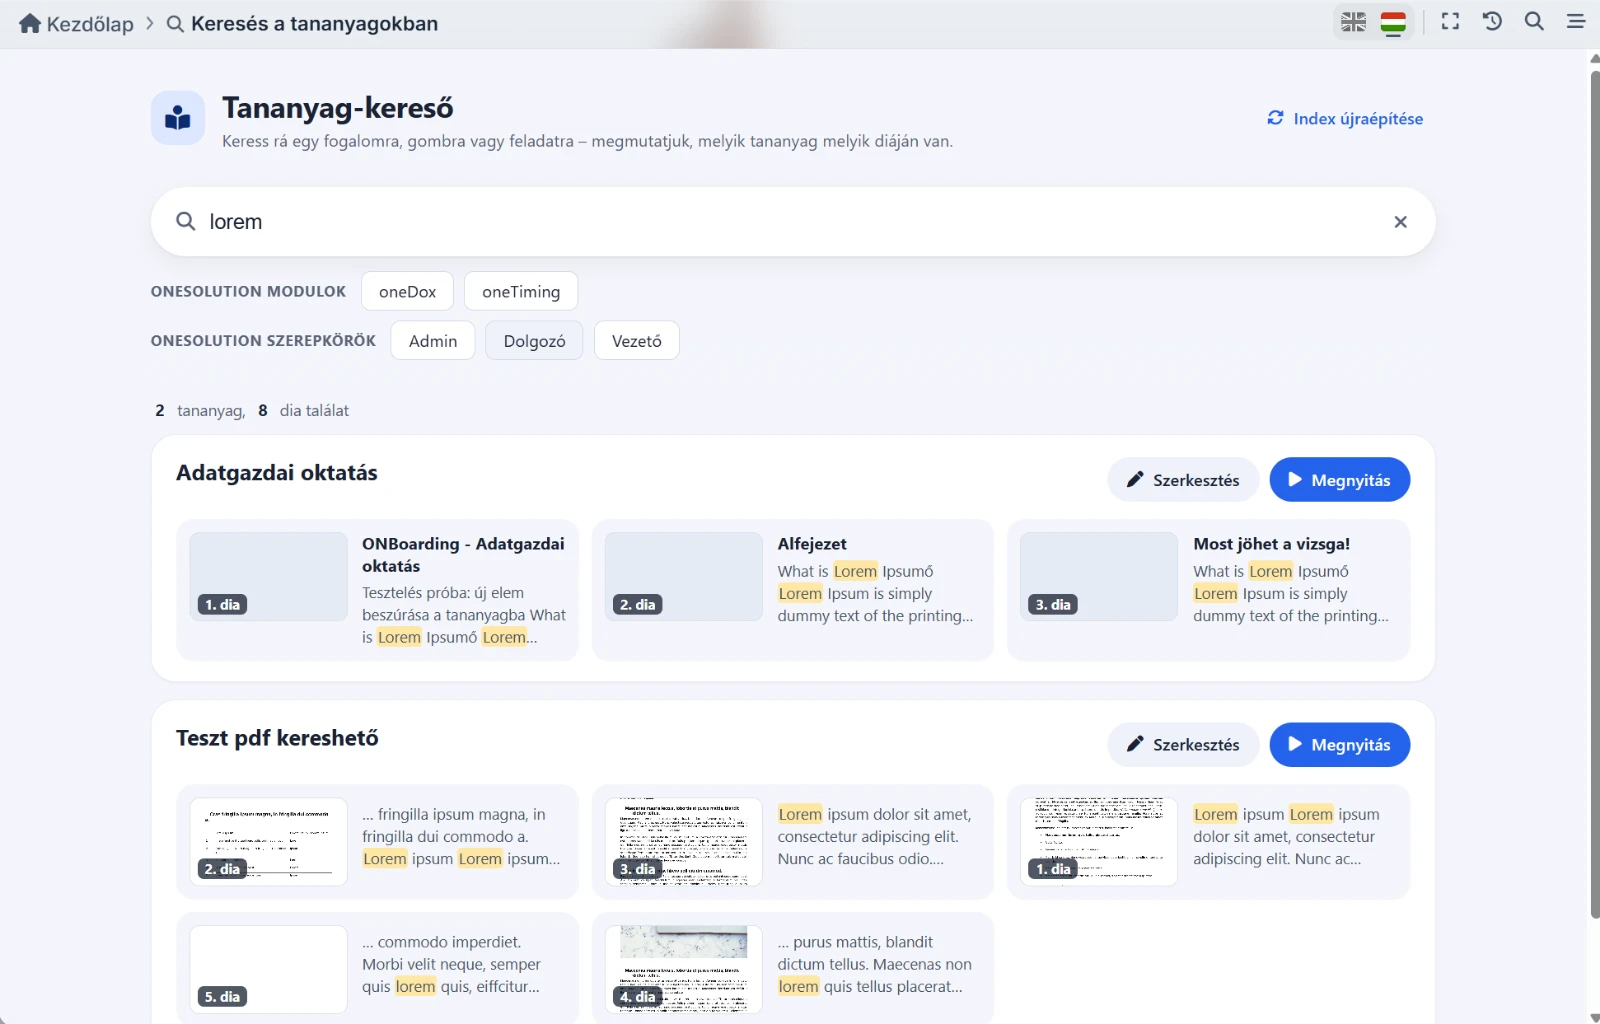Clear the search field with the X icon
Screen dimensions: 1600x1024
coord(1400,222)
